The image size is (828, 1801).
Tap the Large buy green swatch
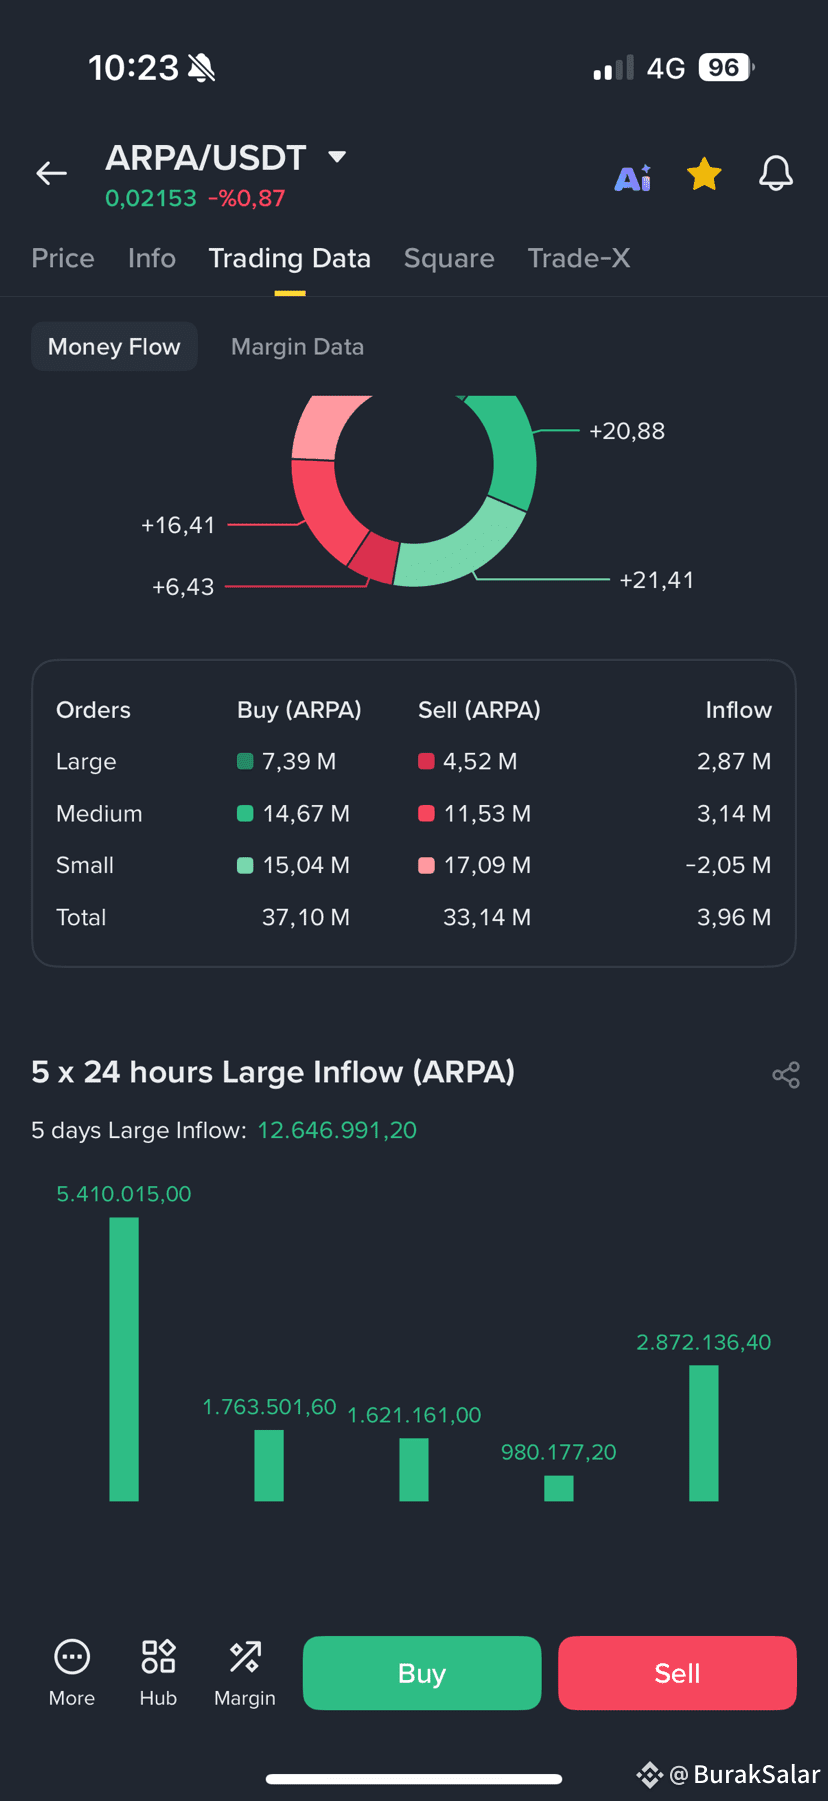[245, 761]
